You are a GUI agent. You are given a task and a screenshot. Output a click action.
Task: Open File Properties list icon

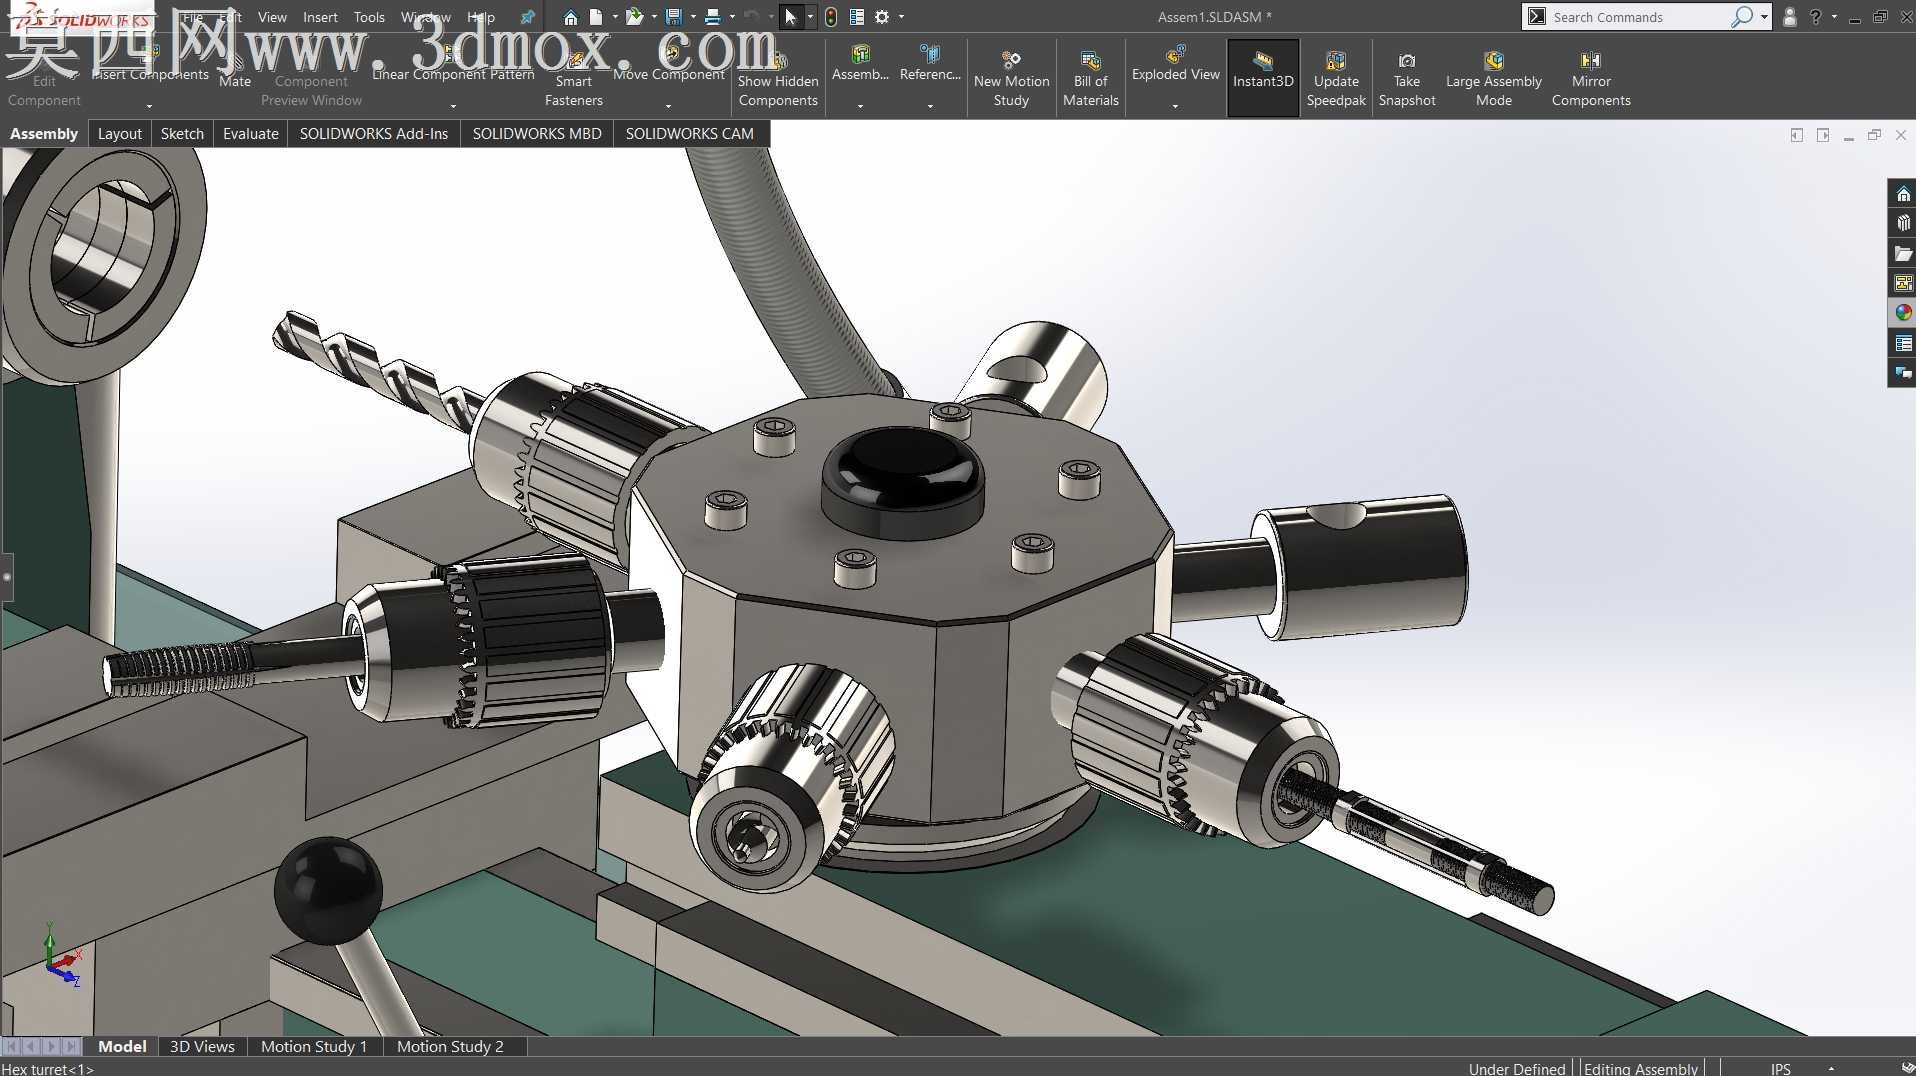coord(857,17)
